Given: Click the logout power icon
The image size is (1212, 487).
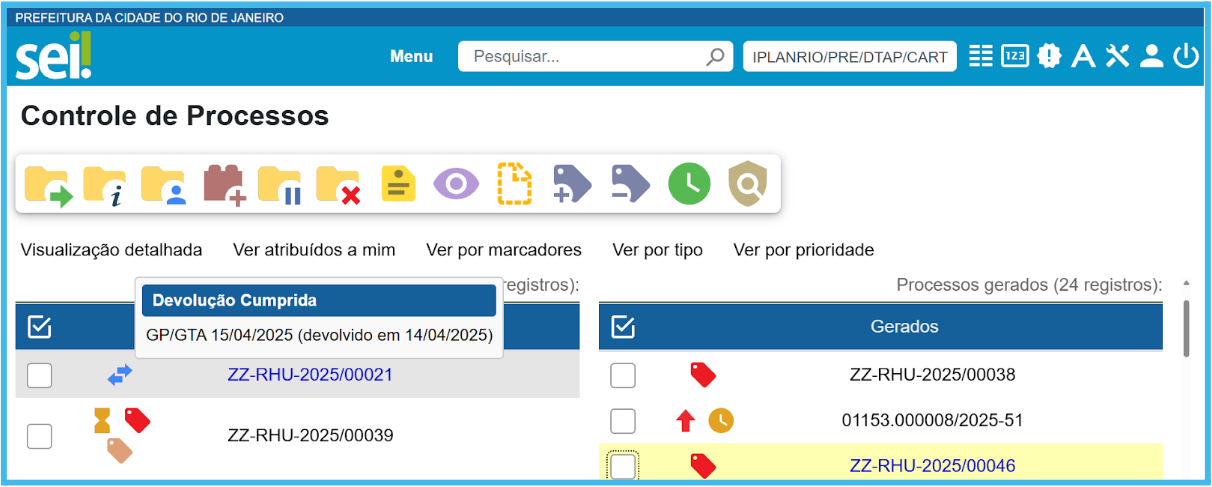Looking at the screenshot, I should point(1186,56).
